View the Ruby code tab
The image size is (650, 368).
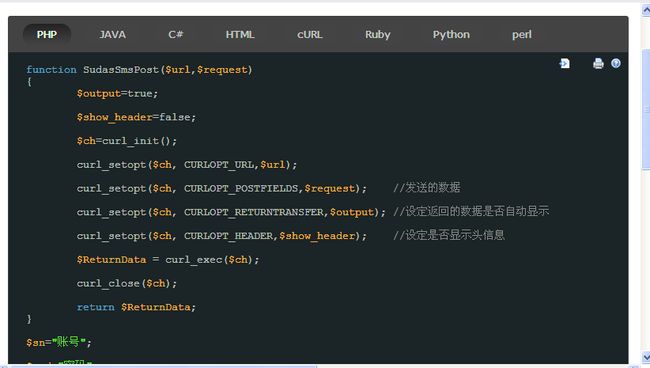pos(378,34)
